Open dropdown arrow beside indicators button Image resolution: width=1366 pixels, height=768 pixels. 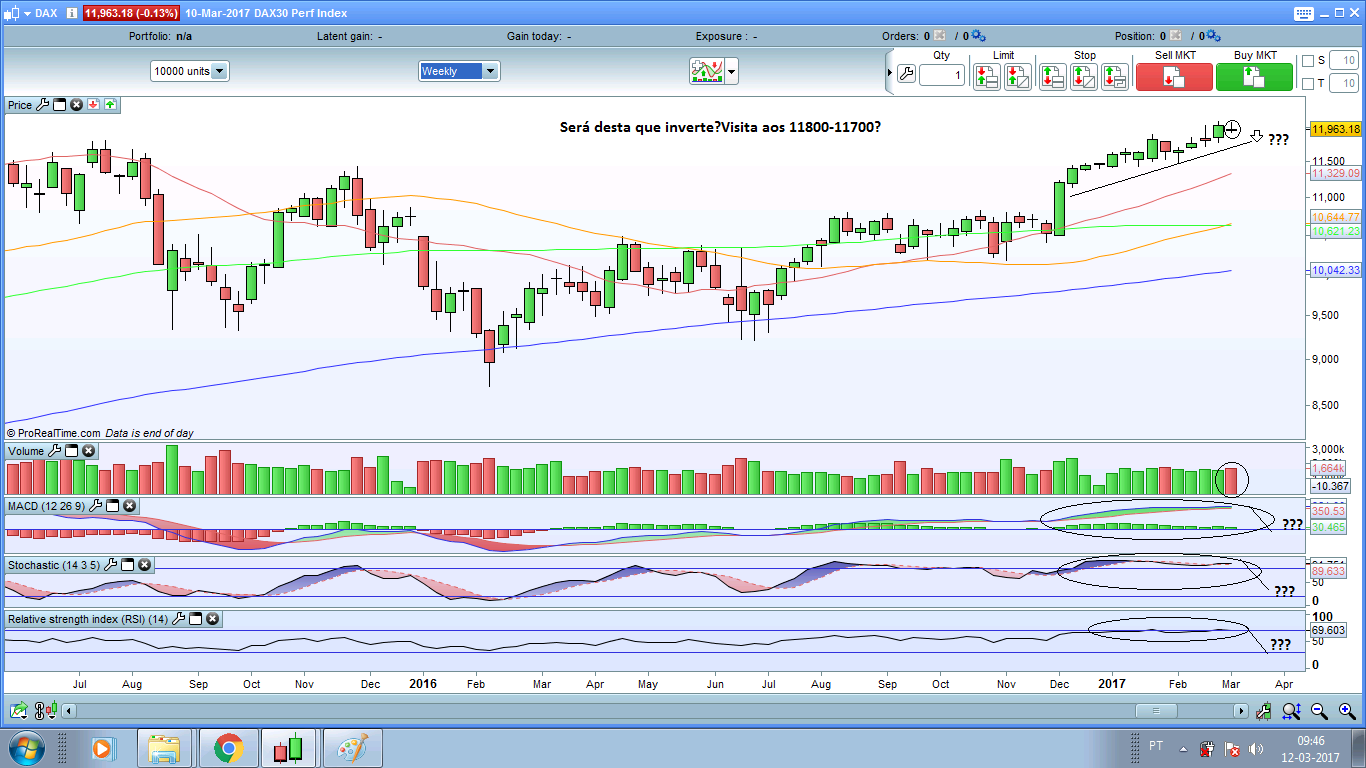(x=732, y=71)
